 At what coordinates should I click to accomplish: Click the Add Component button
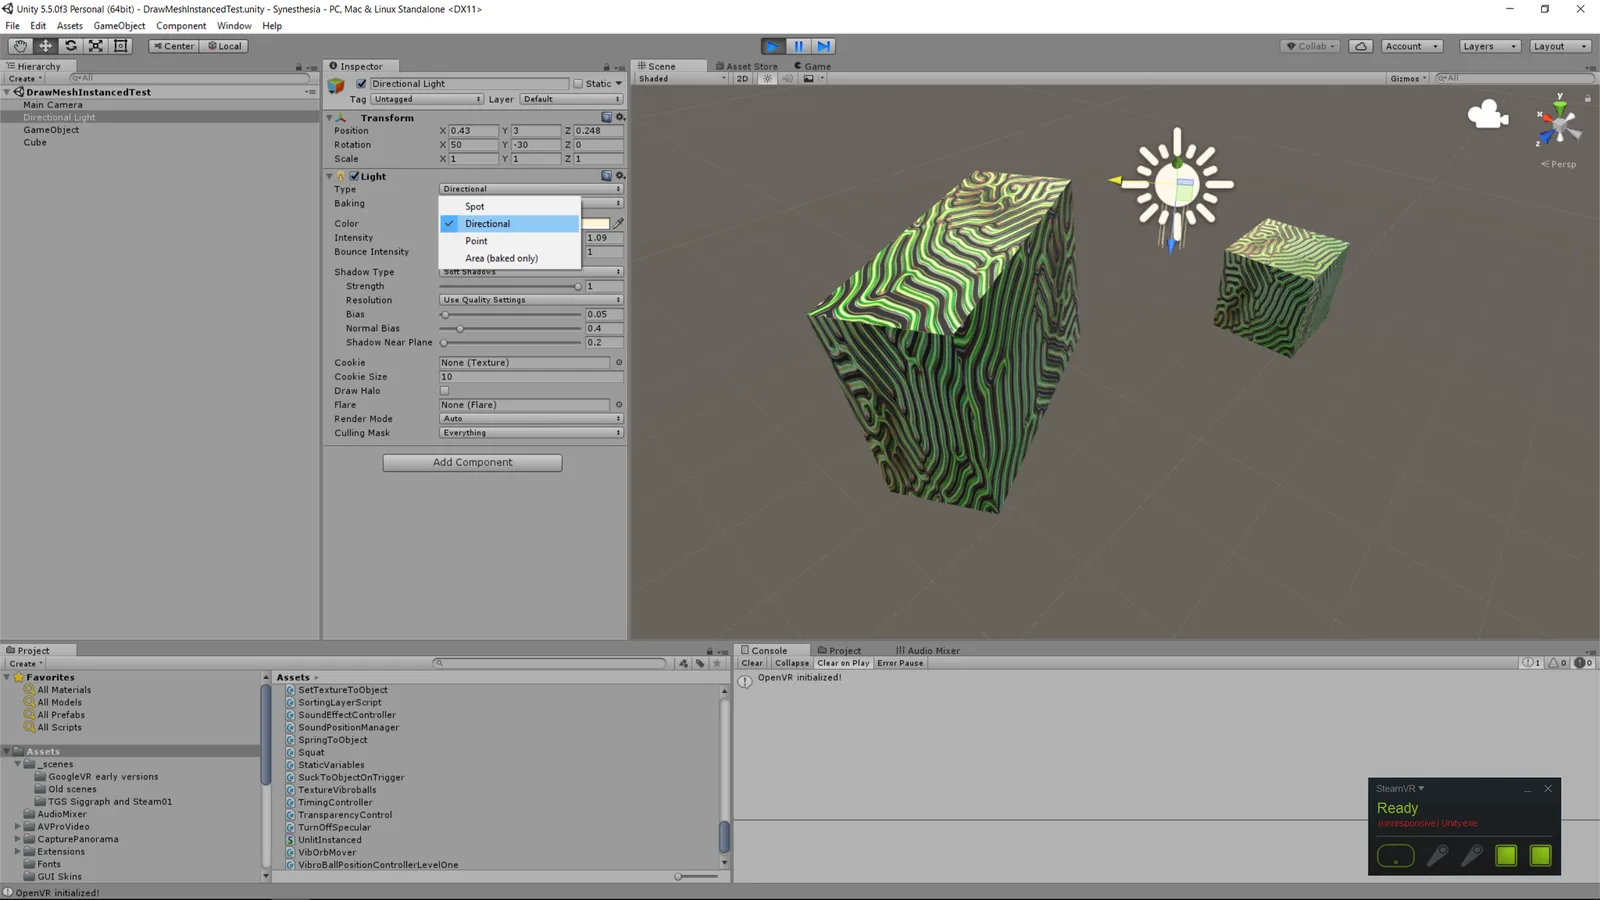pyautogui.click(x=472, y=463)
